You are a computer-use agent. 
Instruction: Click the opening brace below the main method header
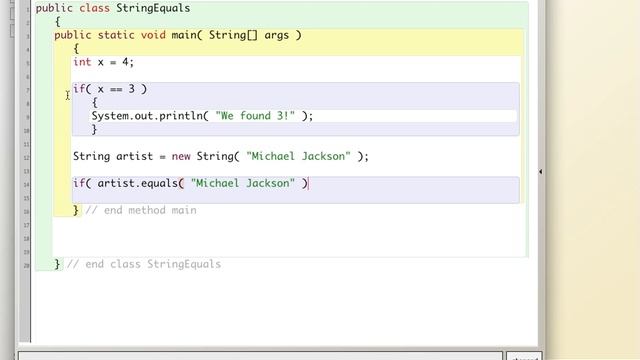coord(76,49)
